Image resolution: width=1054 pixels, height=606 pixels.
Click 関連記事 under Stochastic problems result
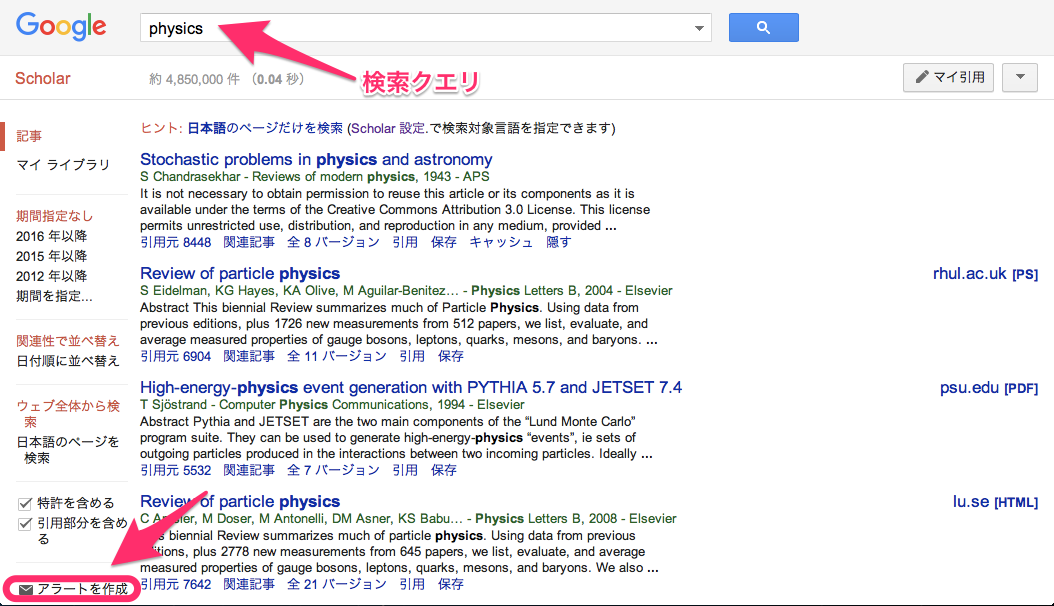coord(249,243)
